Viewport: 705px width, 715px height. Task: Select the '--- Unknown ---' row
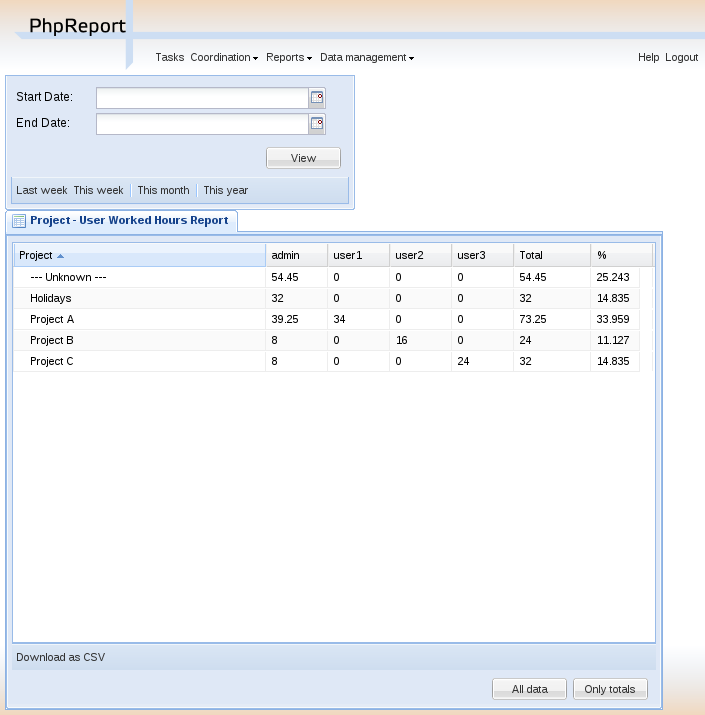(327, 277)
